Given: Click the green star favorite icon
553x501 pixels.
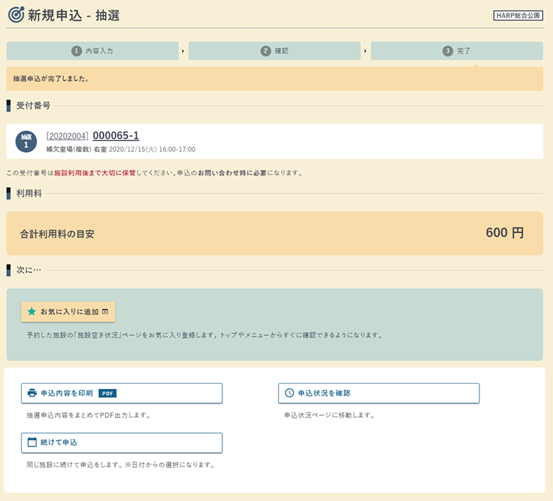Looking at the screenshot, I should point(32,311).
